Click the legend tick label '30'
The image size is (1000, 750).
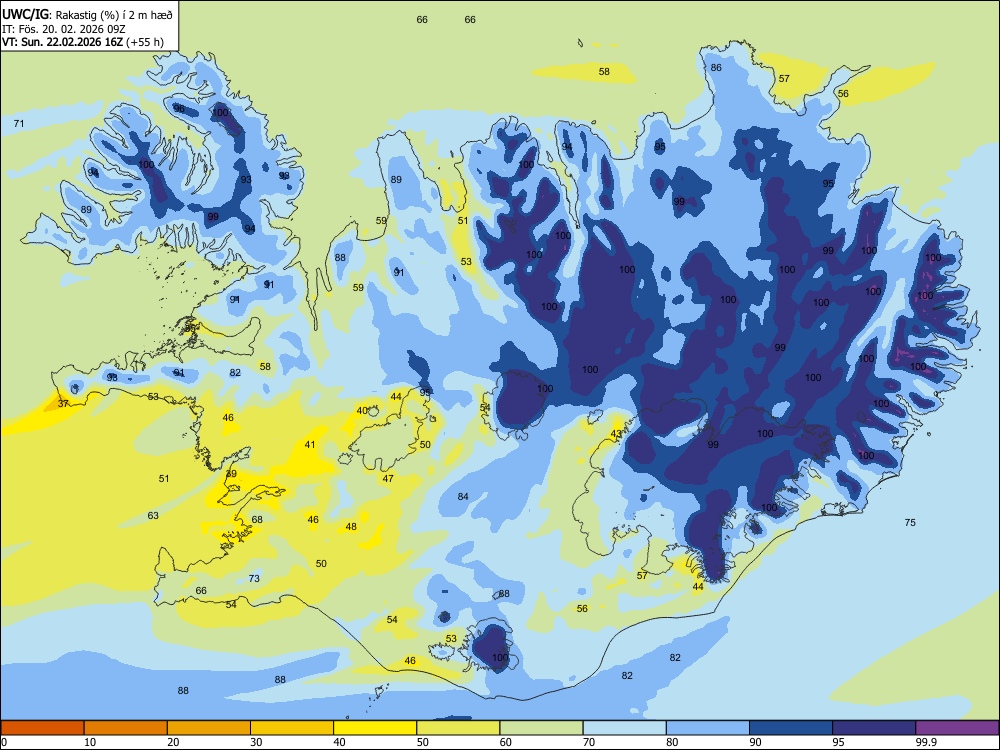point(256,742)
